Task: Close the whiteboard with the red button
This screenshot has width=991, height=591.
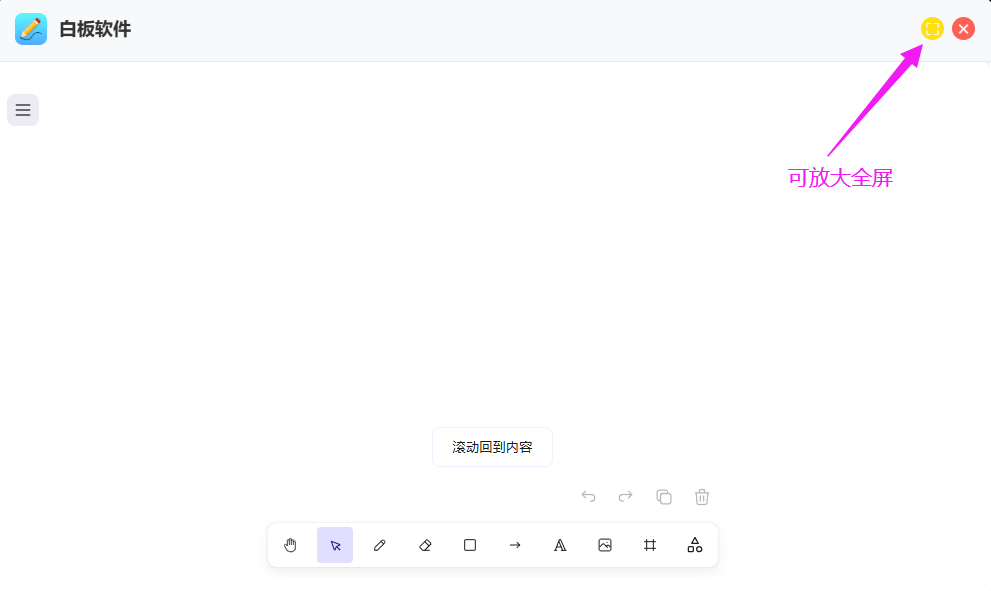Action: pyautogui.click(x=963, y=29)
